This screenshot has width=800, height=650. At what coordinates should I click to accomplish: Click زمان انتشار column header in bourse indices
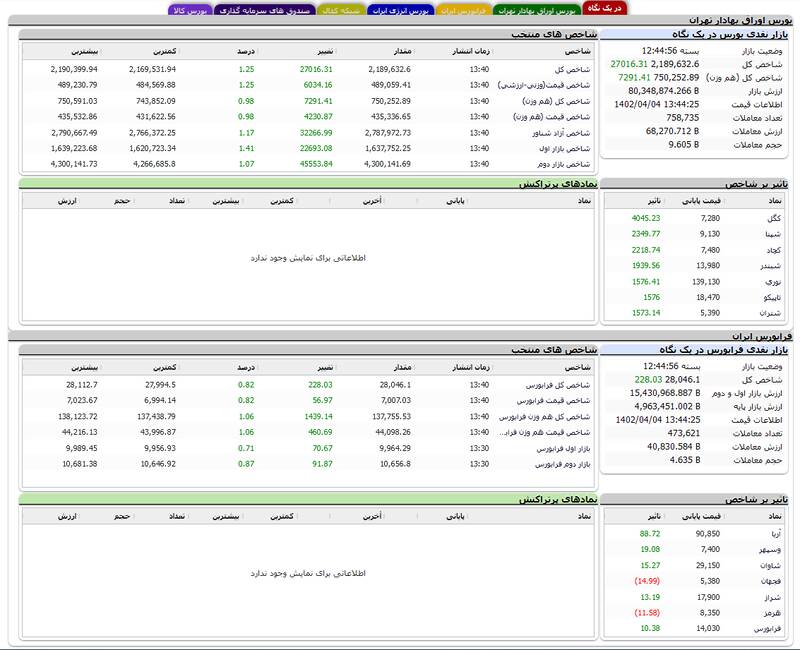click(x=465, y=50)
